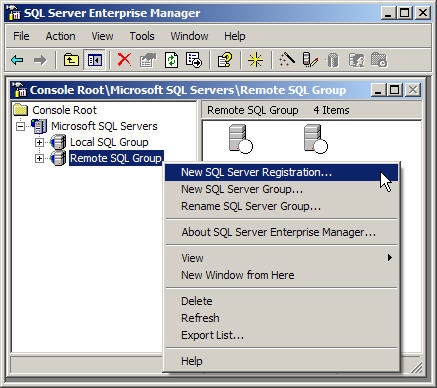This screenshot has width=437, height=388.
Task: Maximize the Console Root child window
Action: coord(395,90)
